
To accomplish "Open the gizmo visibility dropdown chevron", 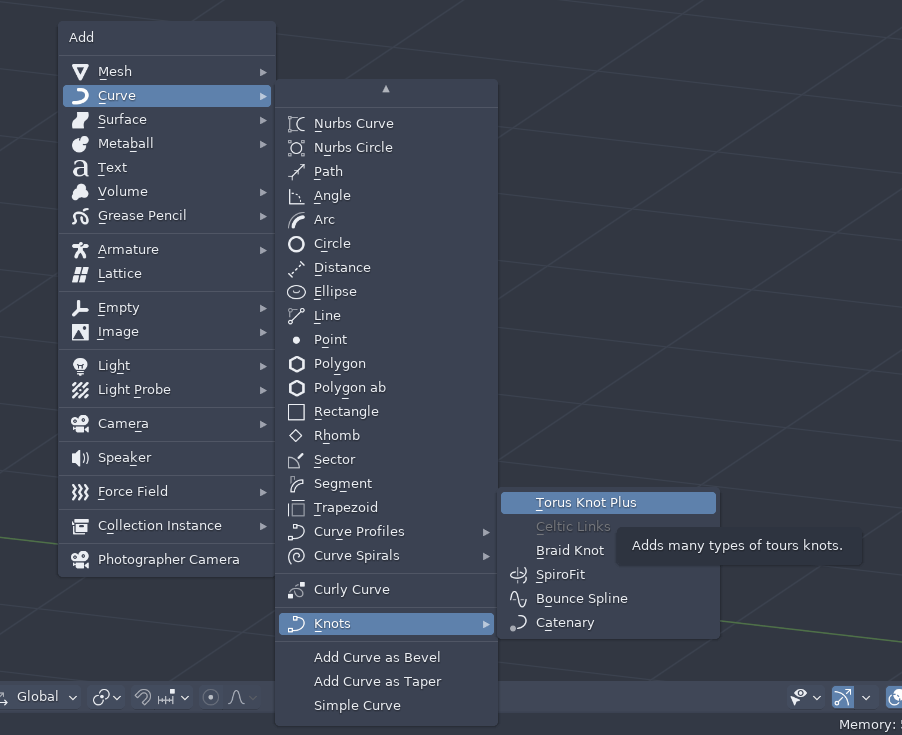I will pyautogui.click(x=818, y=697).
